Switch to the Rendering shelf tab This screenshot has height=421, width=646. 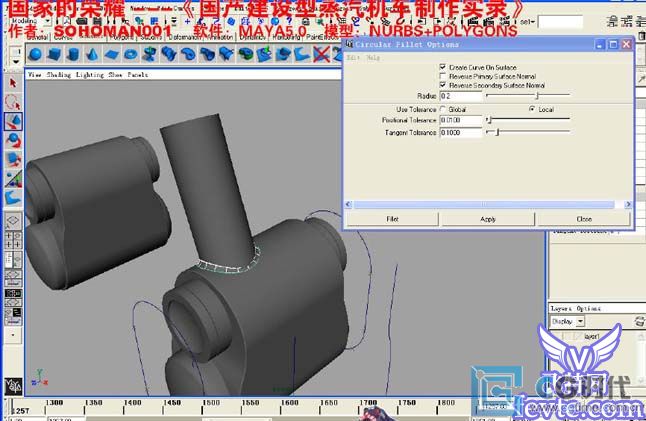tap(286, 37)
